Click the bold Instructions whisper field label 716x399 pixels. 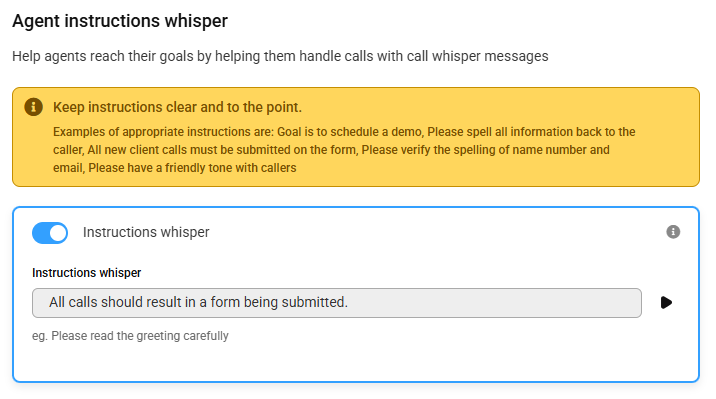(x=86, y=273)
